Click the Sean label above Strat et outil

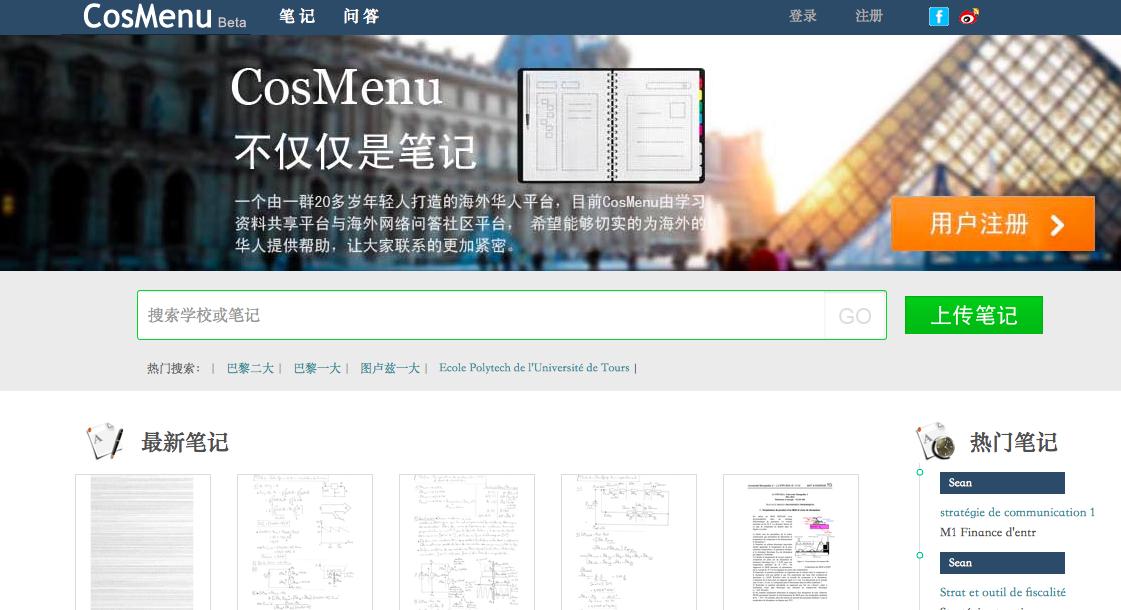click(1002, 563)
